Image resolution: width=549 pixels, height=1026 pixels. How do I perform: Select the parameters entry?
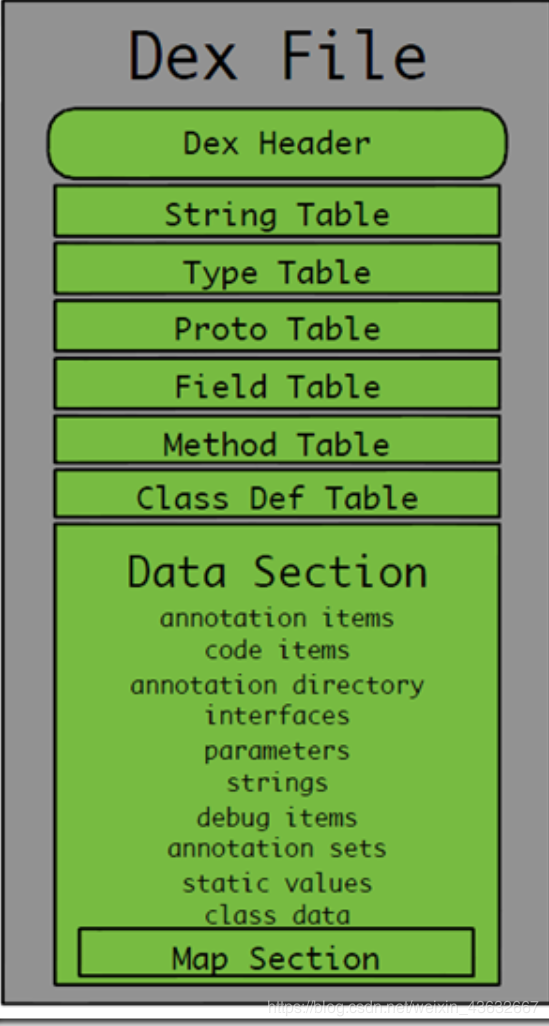point(277,751)
